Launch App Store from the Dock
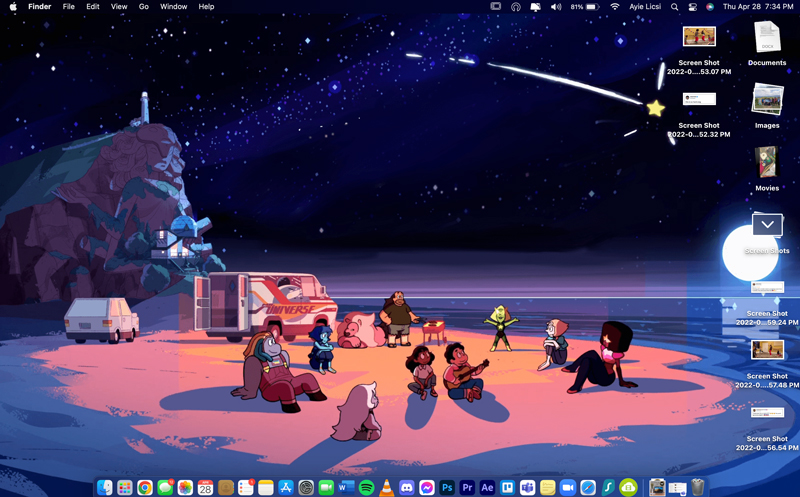Viewport: 800px width, 497px height. (x=286, y=487)
